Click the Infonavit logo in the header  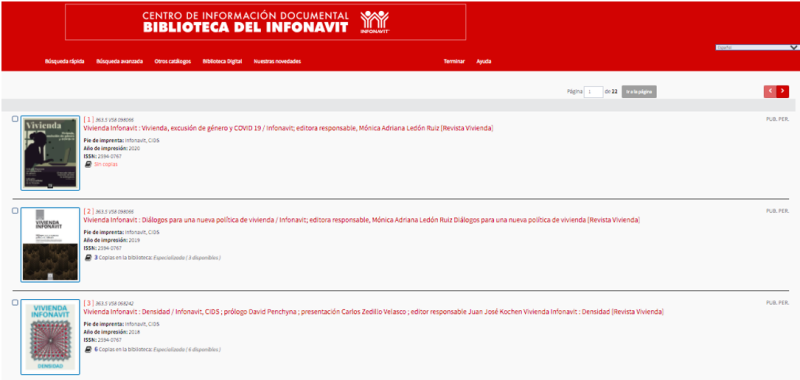coord(374,22)
